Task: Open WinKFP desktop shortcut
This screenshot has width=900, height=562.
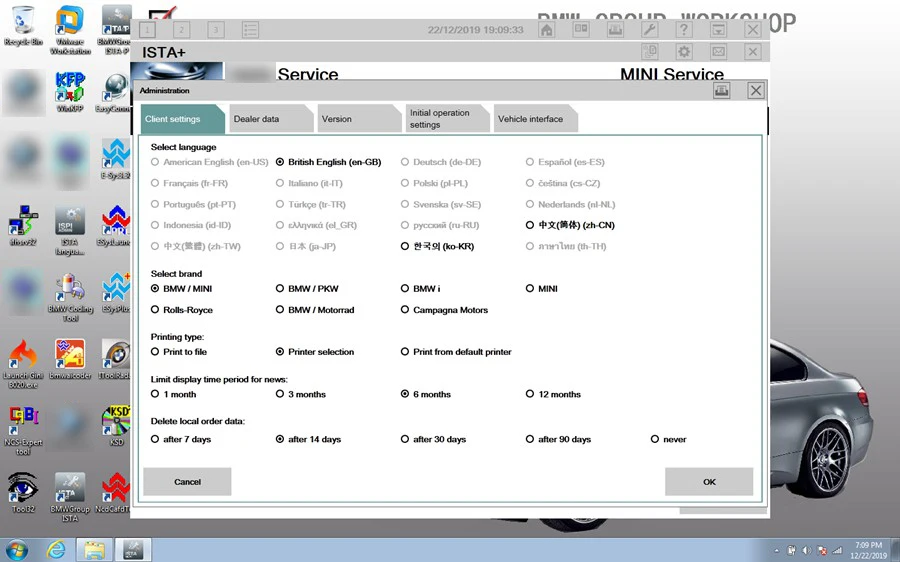Action: tap(70, 92)
